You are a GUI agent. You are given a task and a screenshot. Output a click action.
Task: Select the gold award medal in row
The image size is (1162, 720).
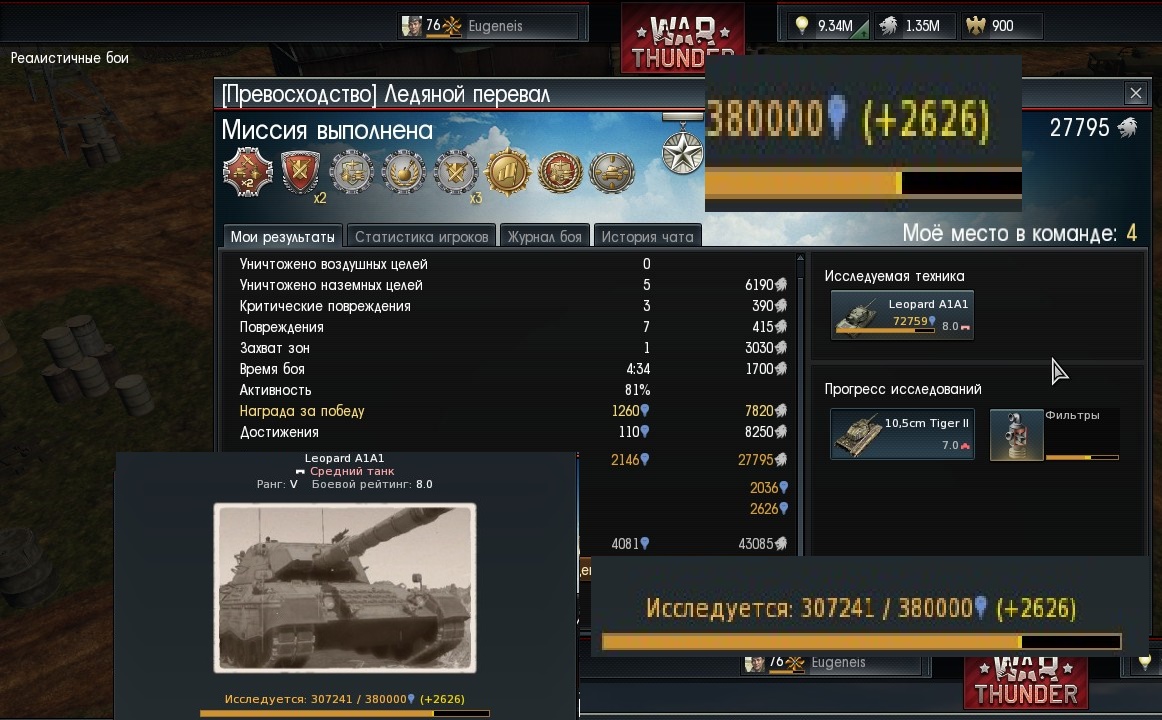(508, 172)
